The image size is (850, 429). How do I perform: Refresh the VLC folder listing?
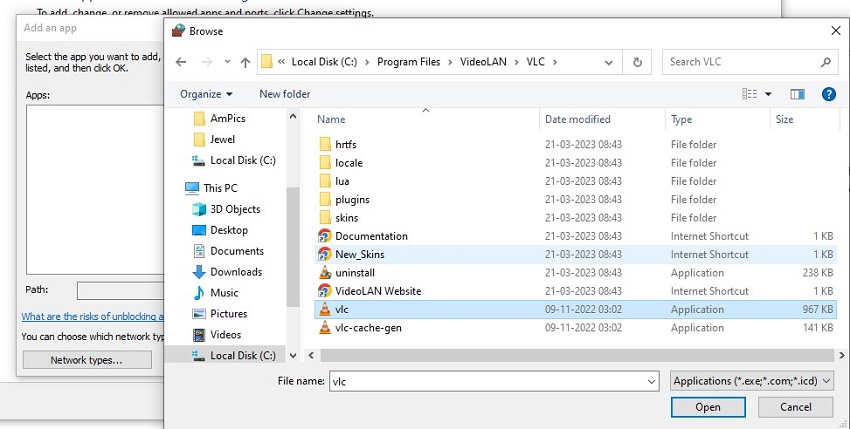(x=638, y=62)
